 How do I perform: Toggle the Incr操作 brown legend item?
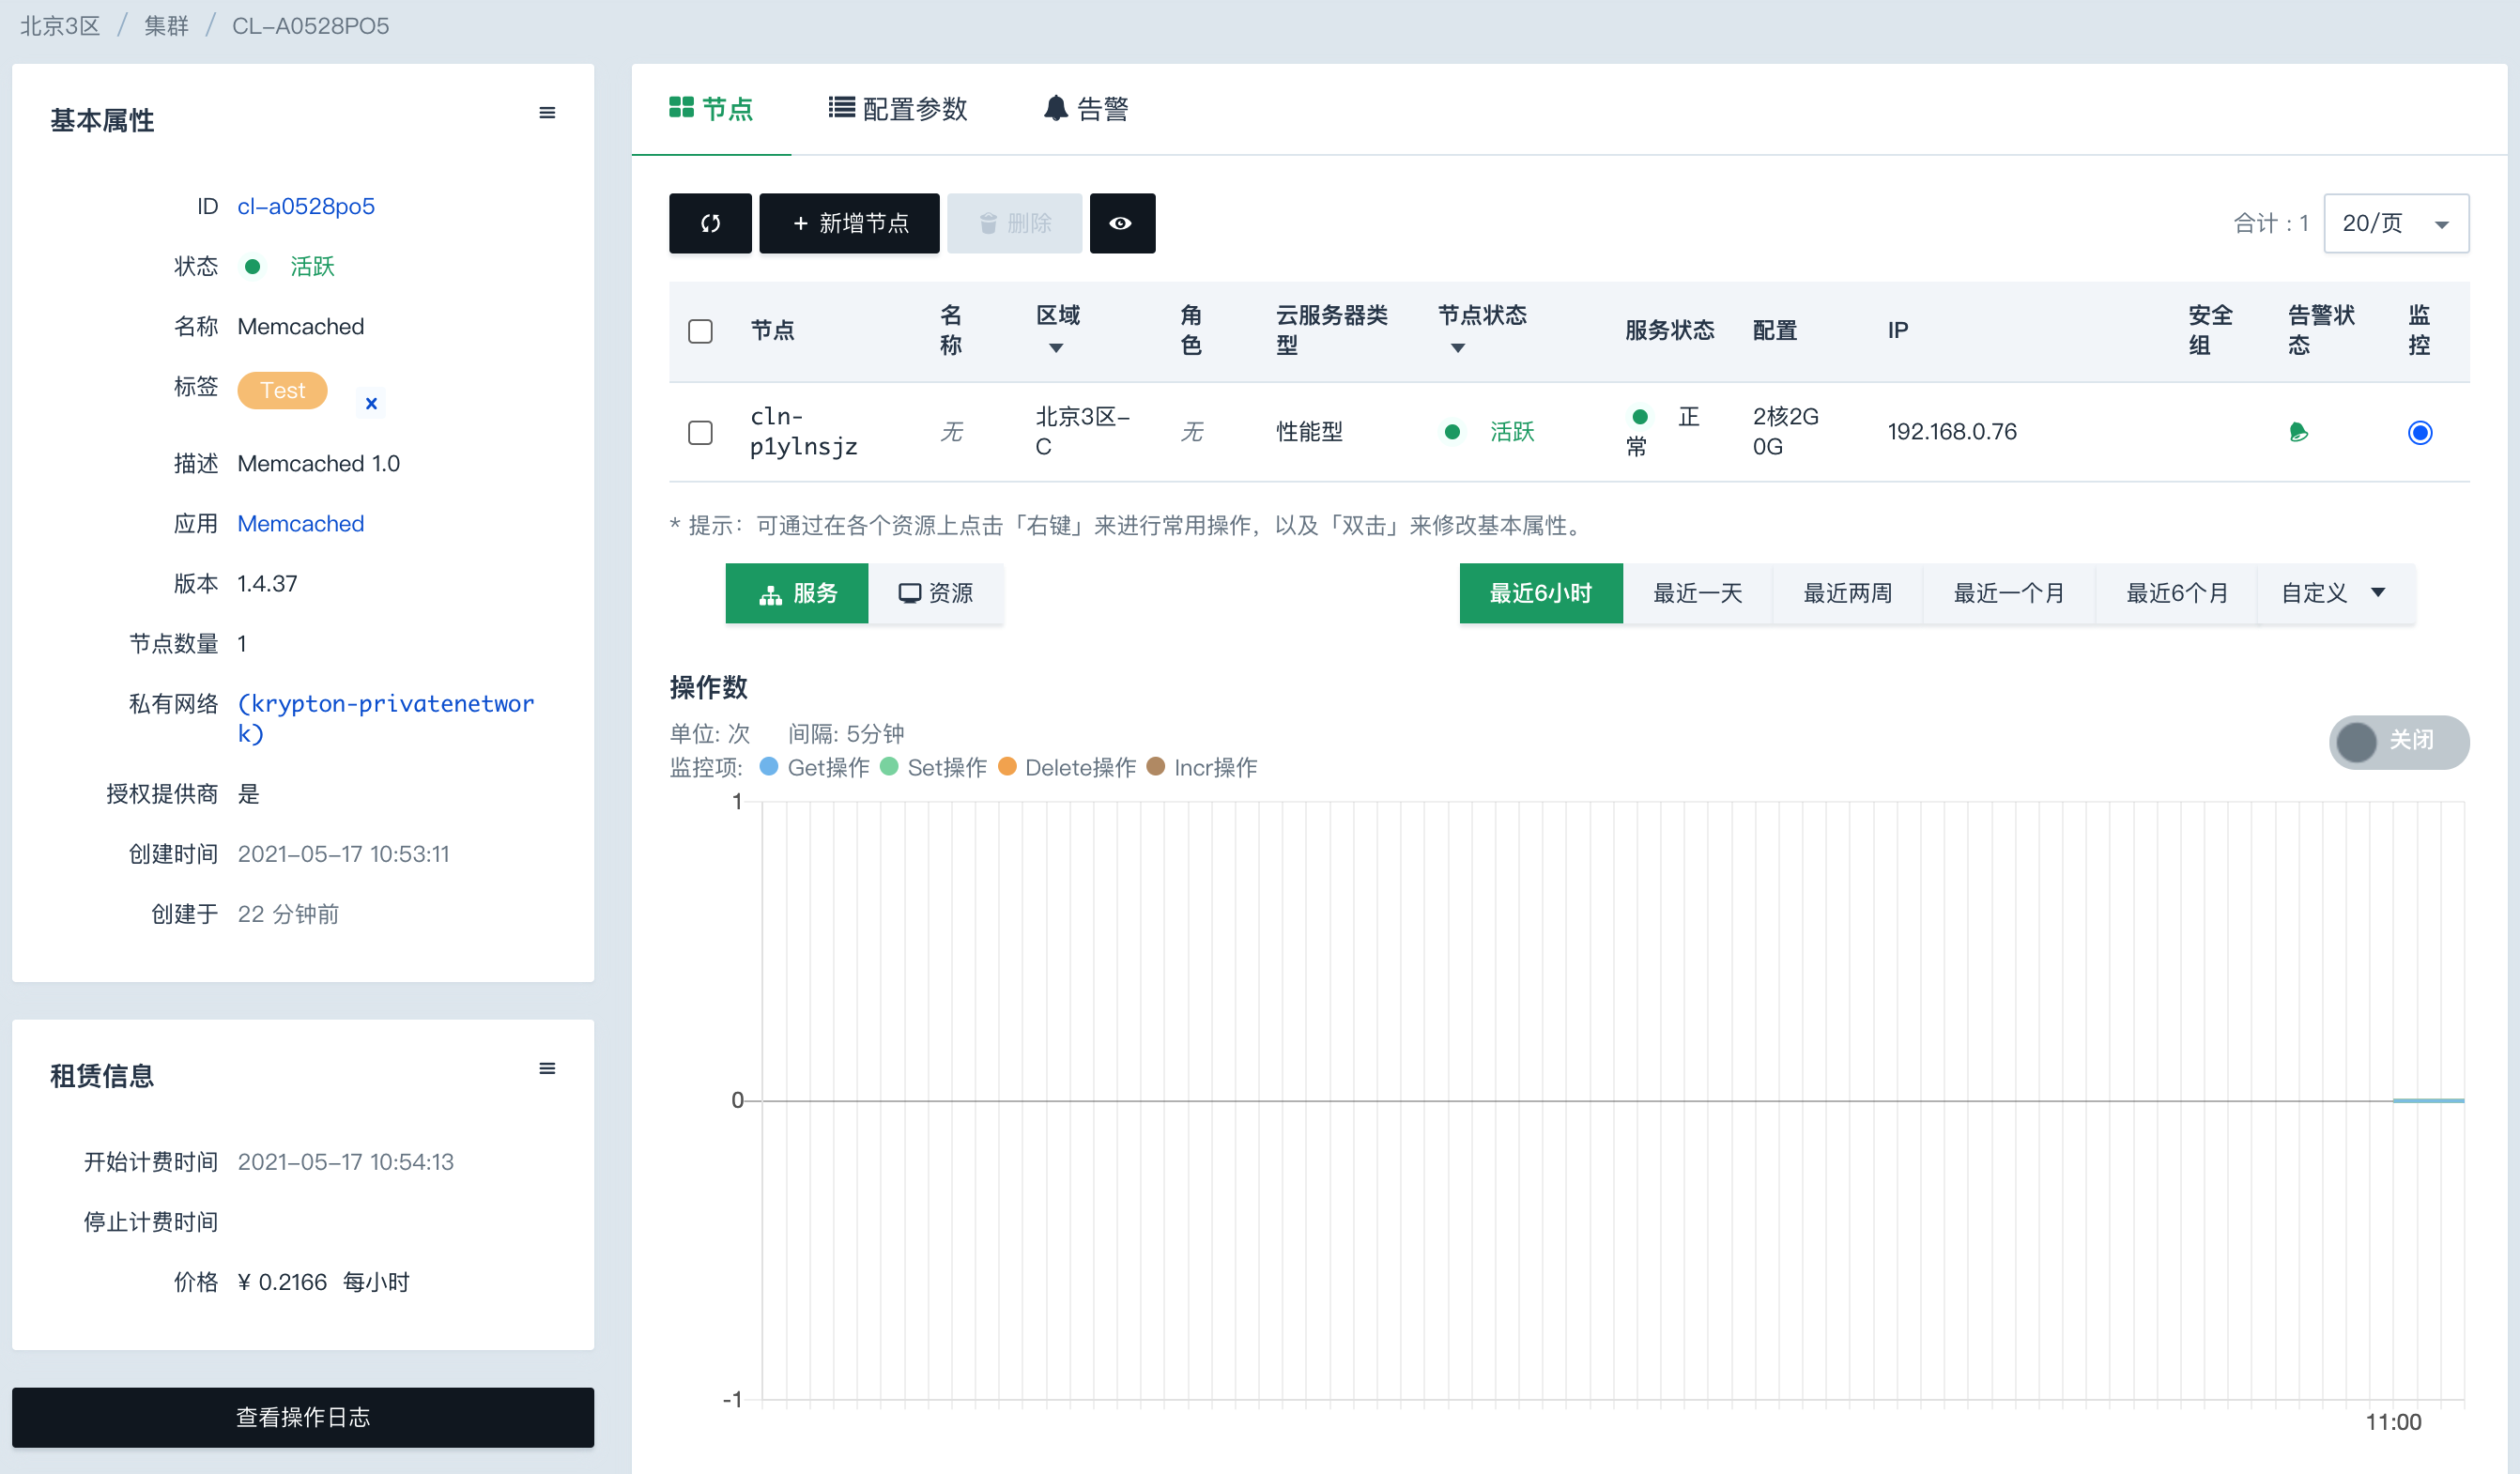(x=1202, y=768)
